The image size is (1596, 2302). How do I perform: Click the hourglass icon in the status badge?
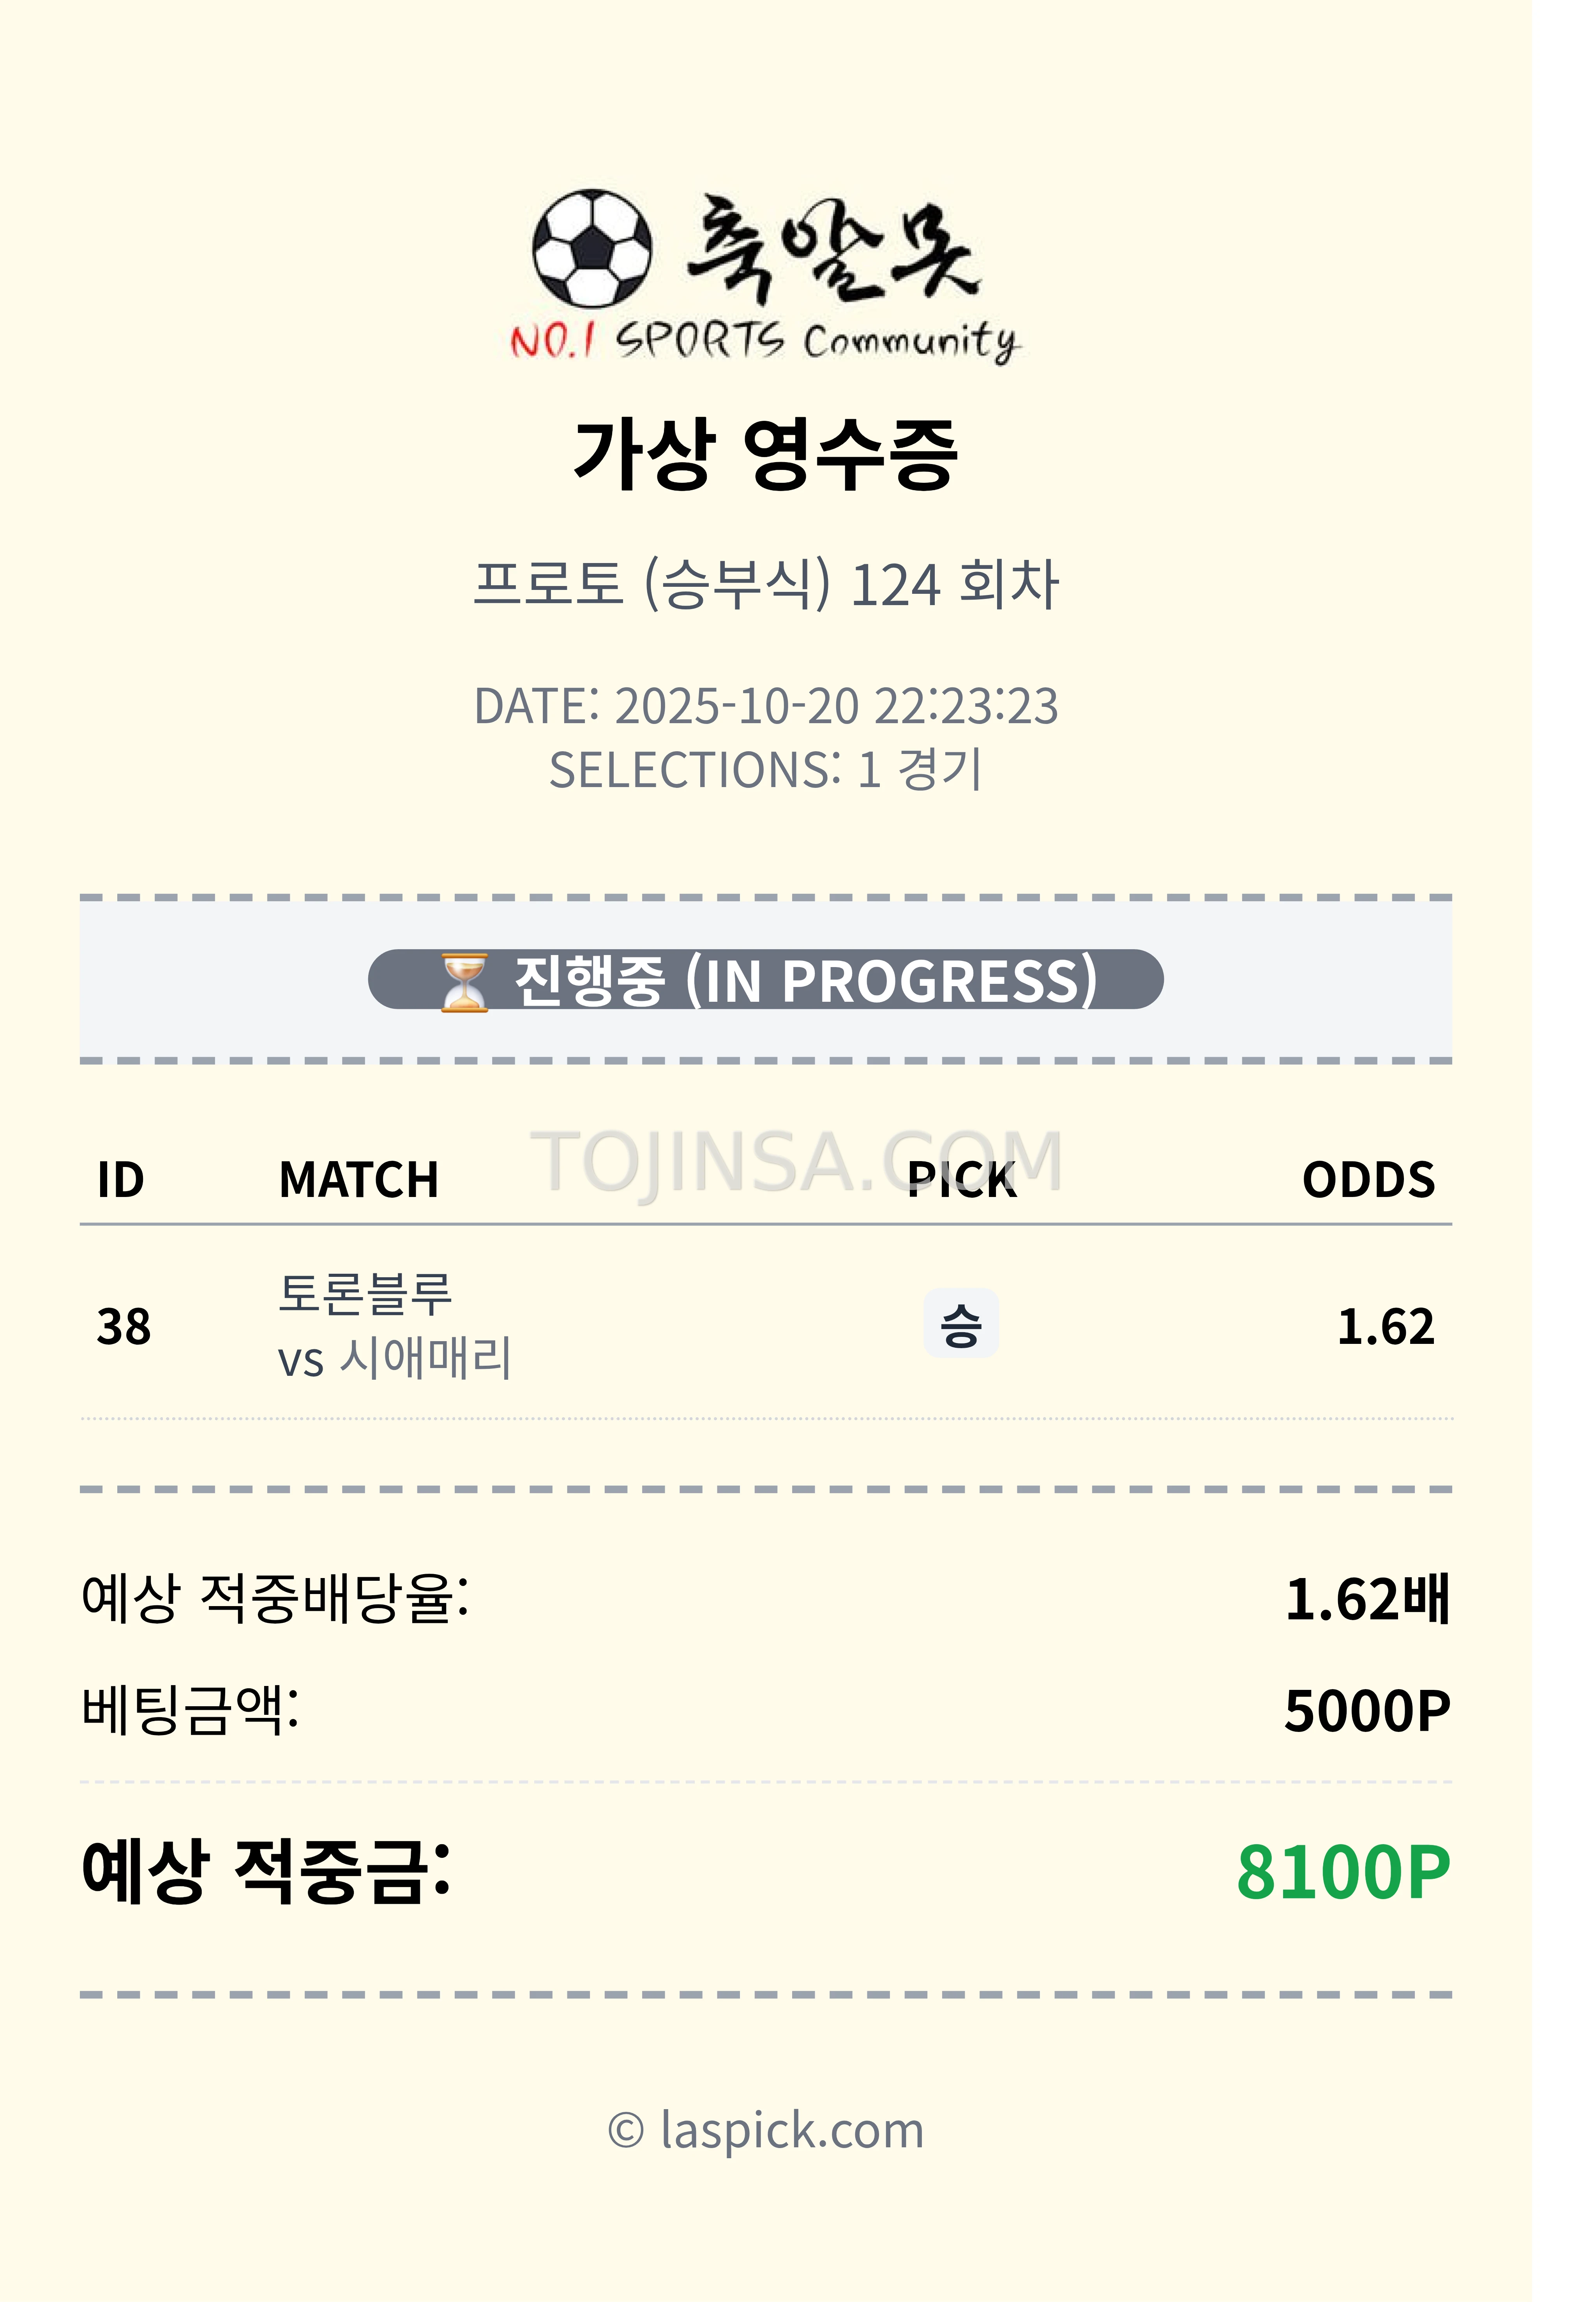(x=465, y=981)
